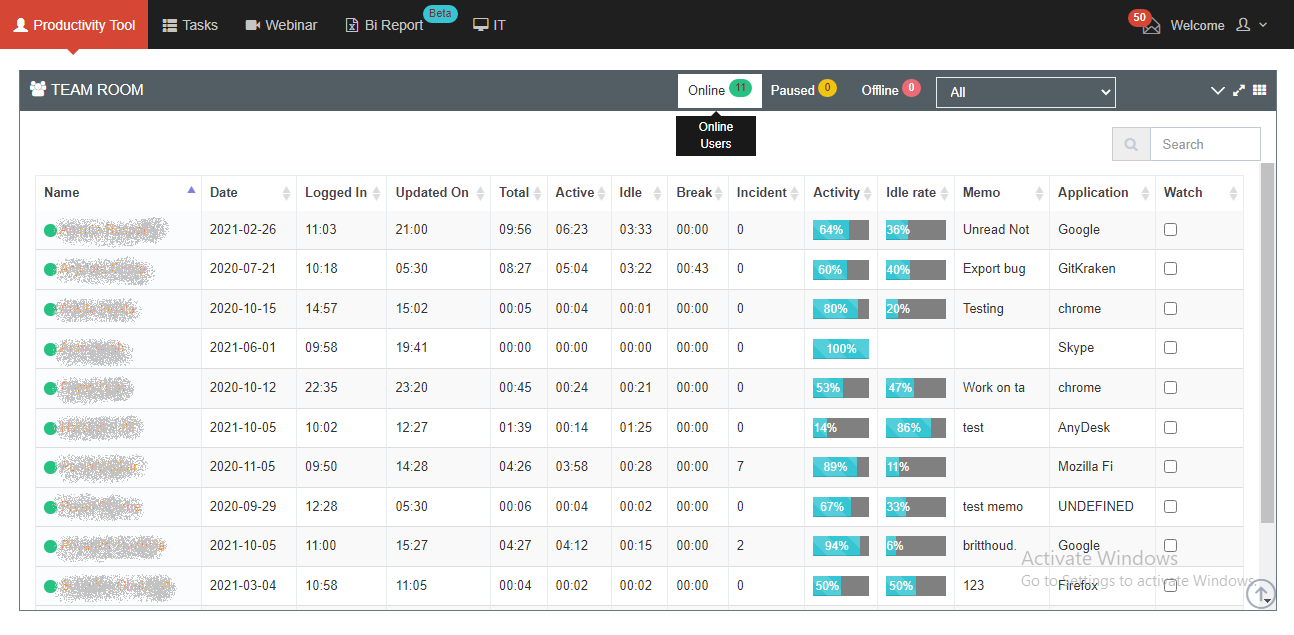Click the green status dot in 2021-06-01 row
The image size is (1294, 635).
[x=50, y=349]
